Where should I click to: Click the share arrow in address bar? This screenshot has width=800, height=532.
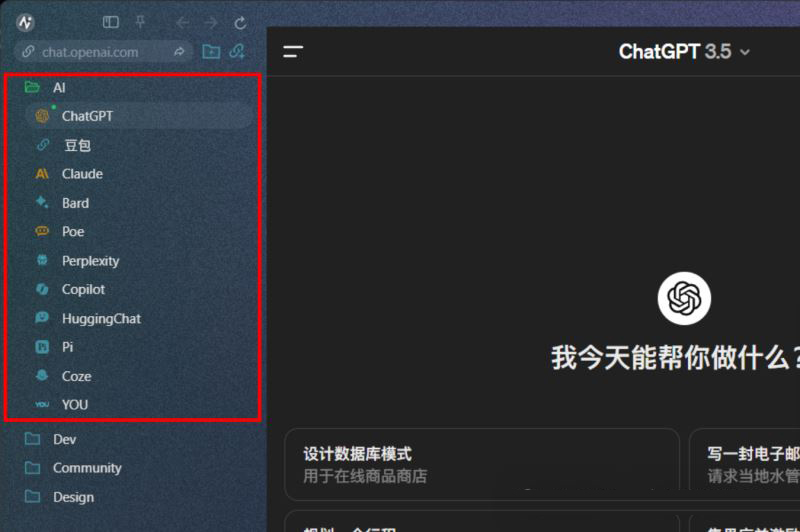click(179, 52)
